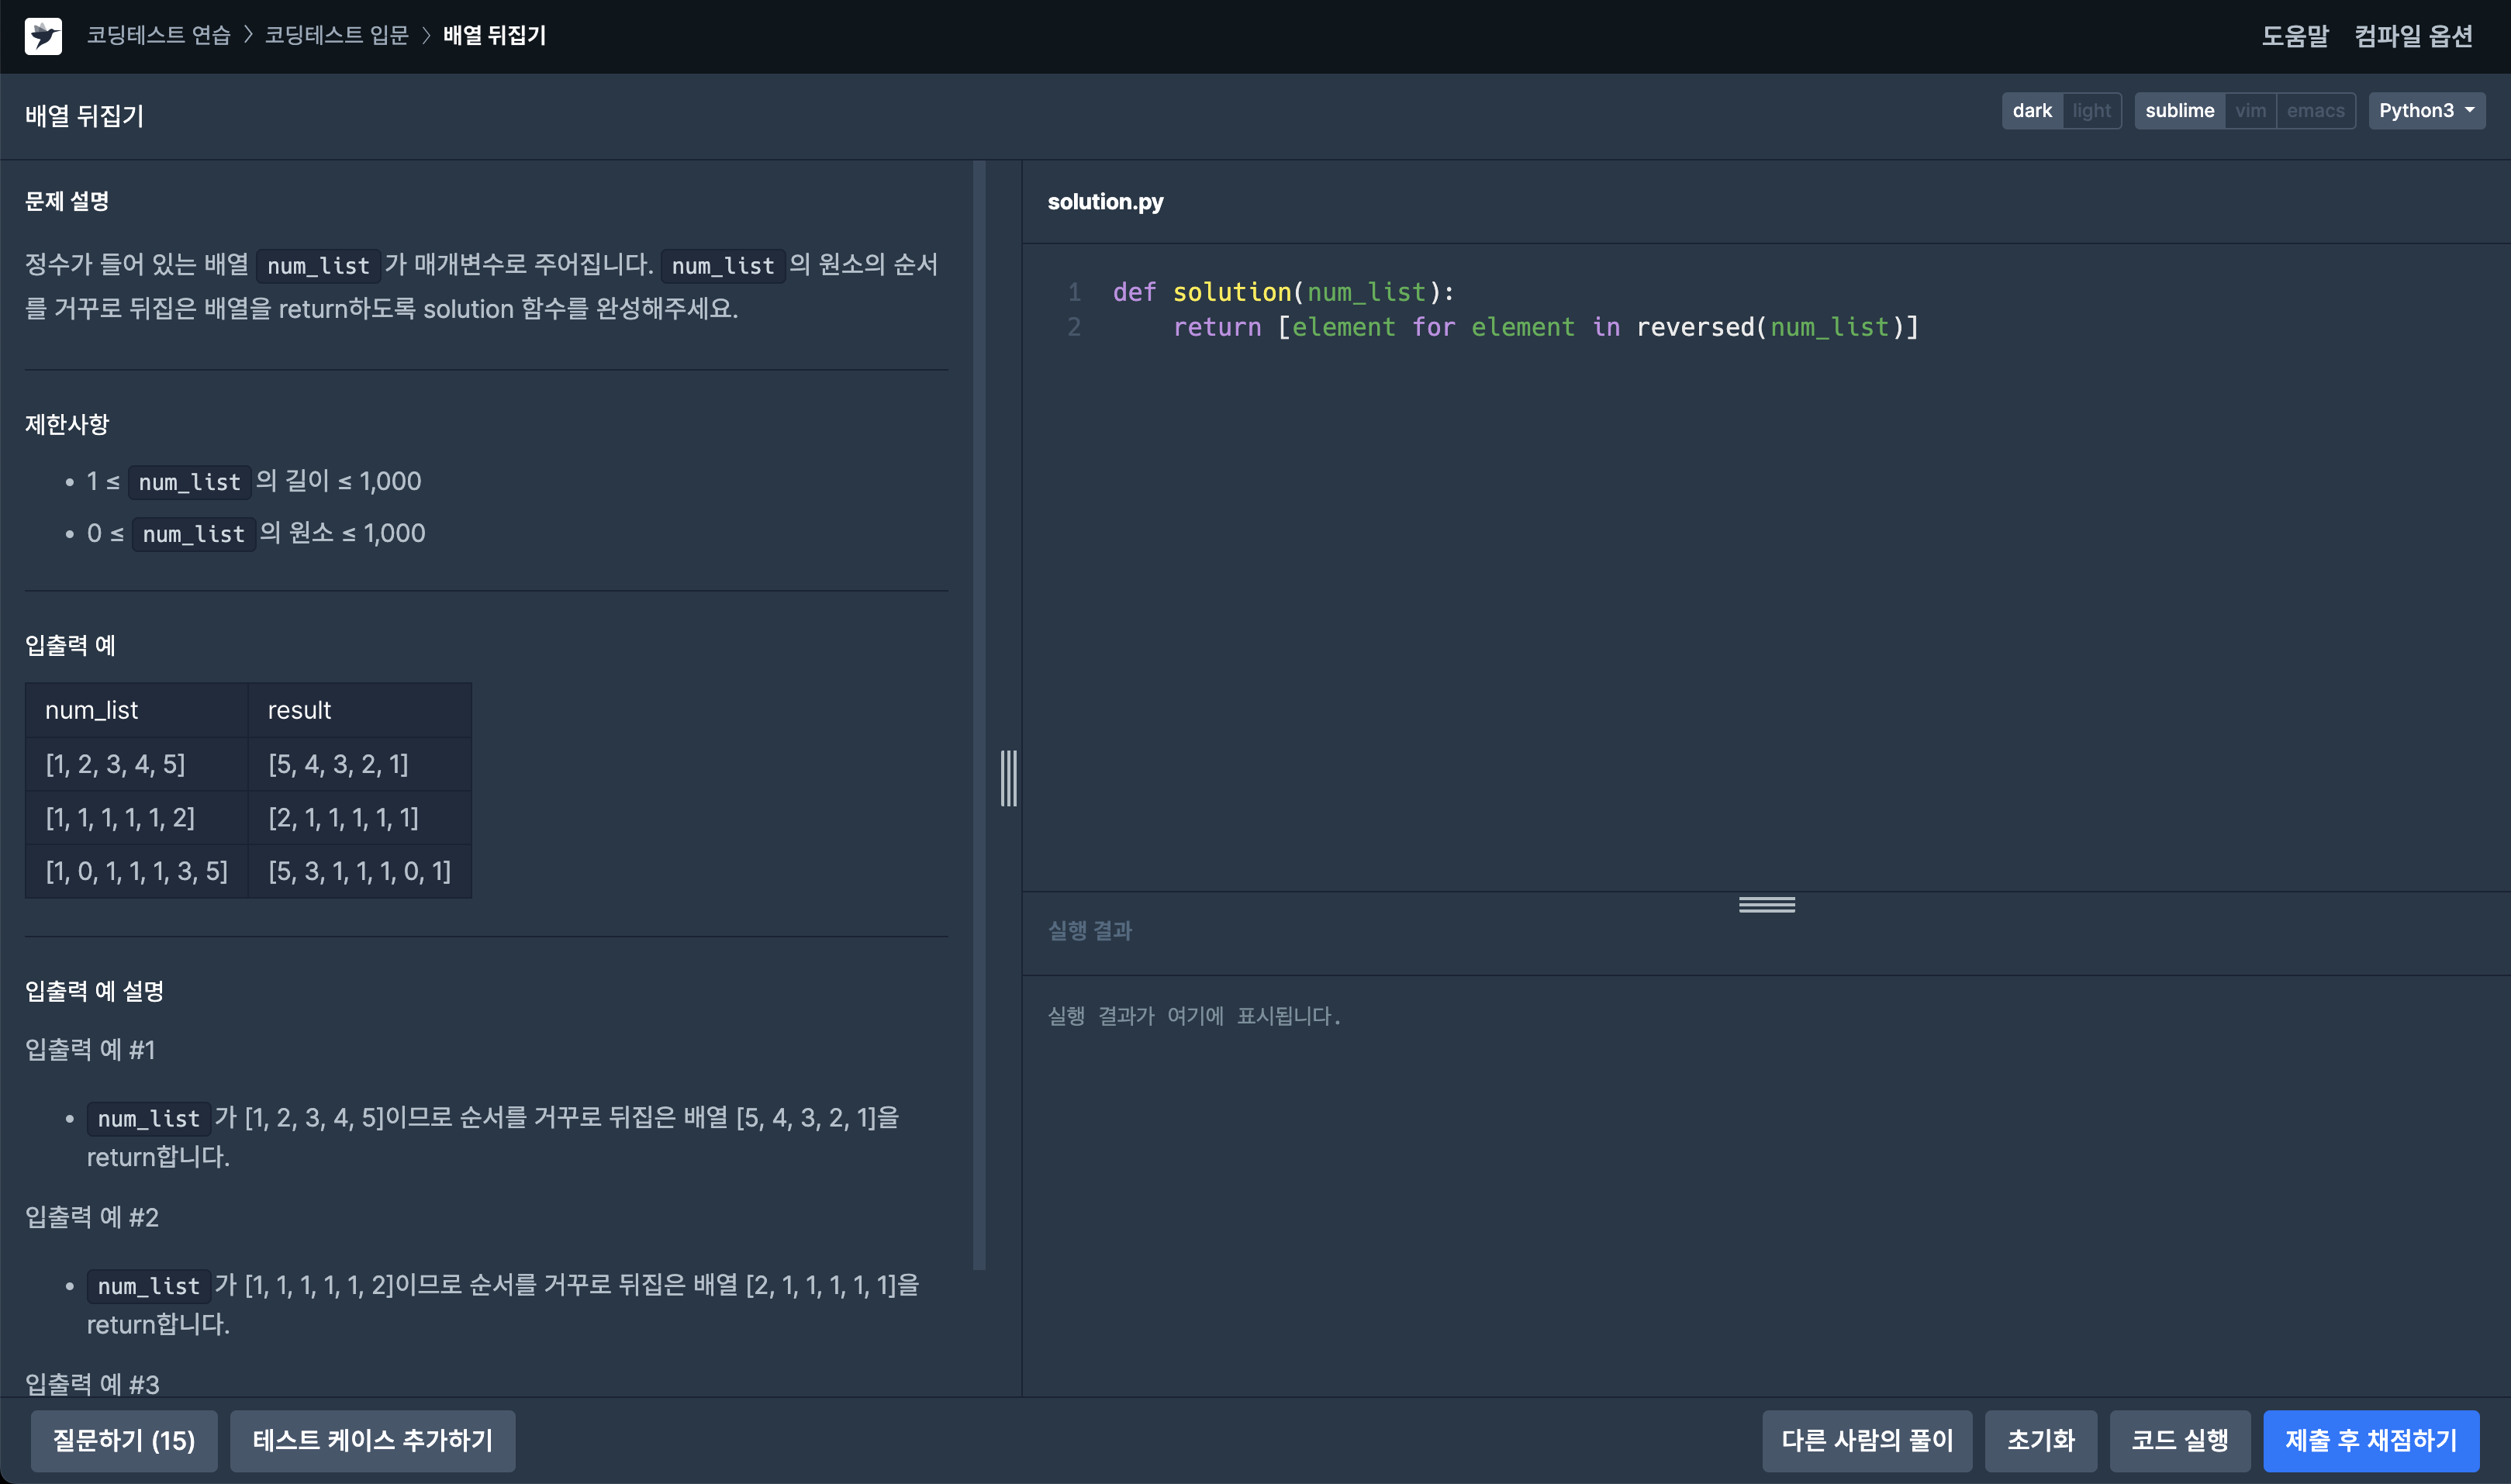
Task: Click the Programmers logo icon
Action: [42, 36]
